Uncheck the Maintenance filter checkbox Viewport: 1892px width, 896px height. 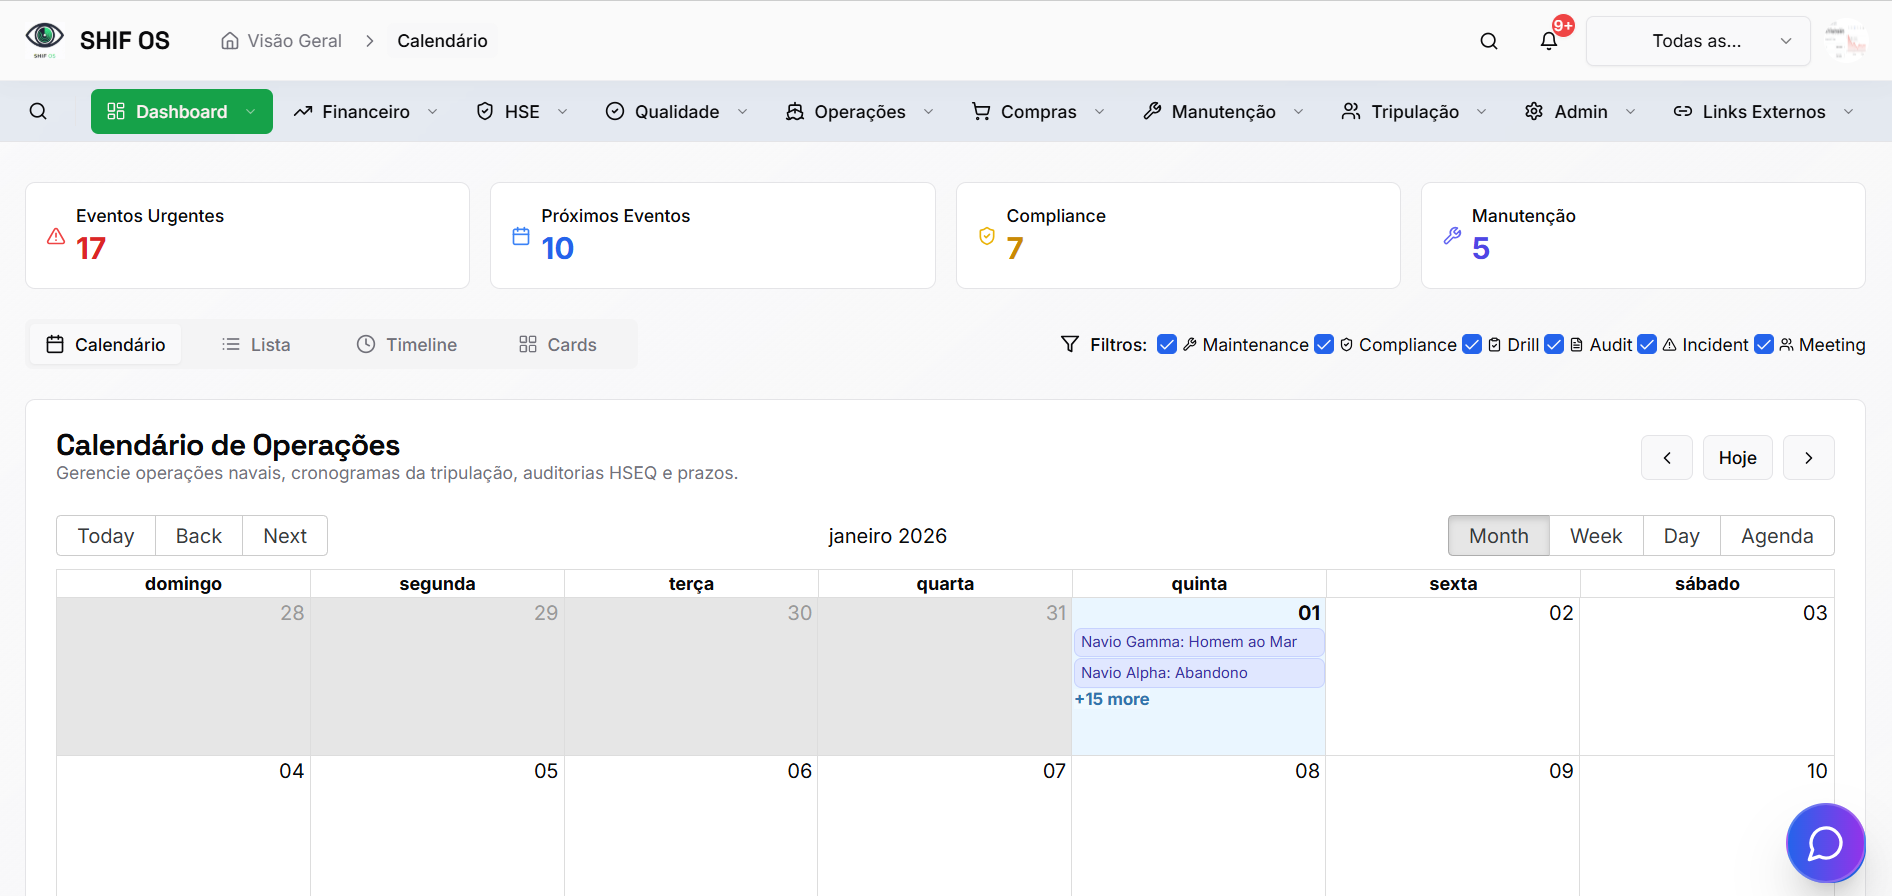point(1166,344)
